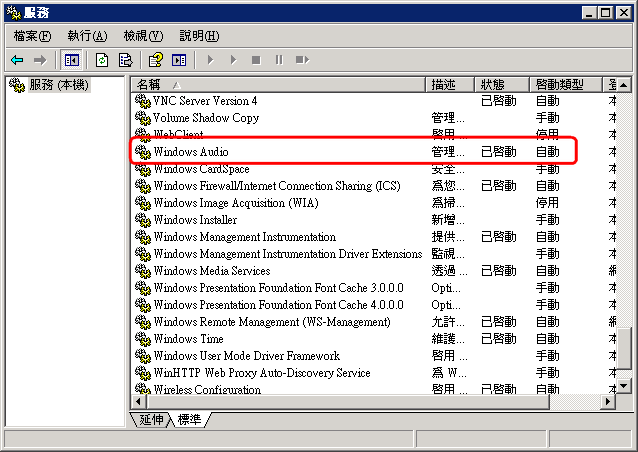Click the export list toolbar icon

(125, 60)
